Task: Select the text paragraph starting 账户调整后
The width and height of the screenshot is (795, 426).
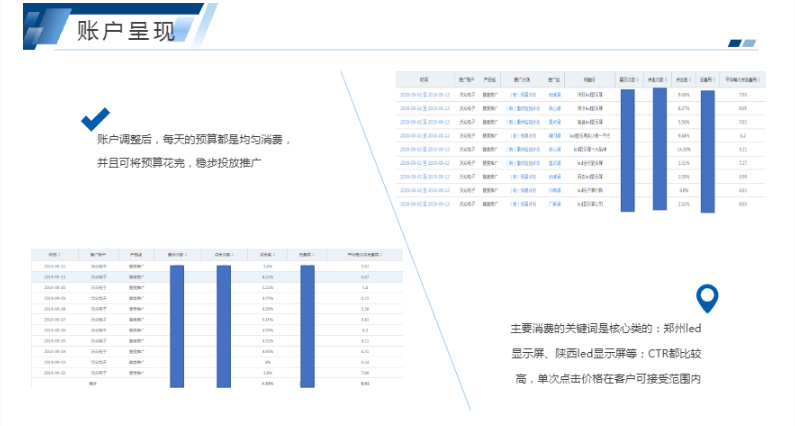Action: [x=180, y=151]
